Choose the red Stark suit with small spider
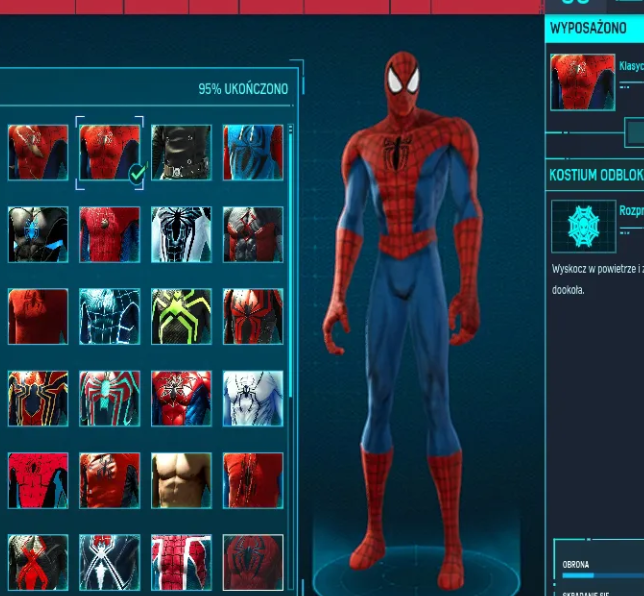644x596 pixels. coord(110,235)
